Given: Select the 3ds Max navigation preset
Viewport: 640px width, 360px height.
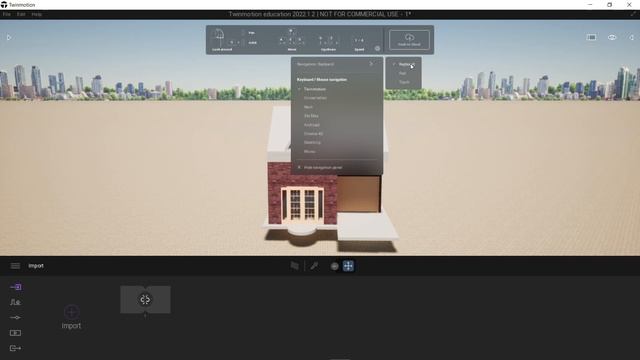Looking at the screenshot, I should pos(311,116).
